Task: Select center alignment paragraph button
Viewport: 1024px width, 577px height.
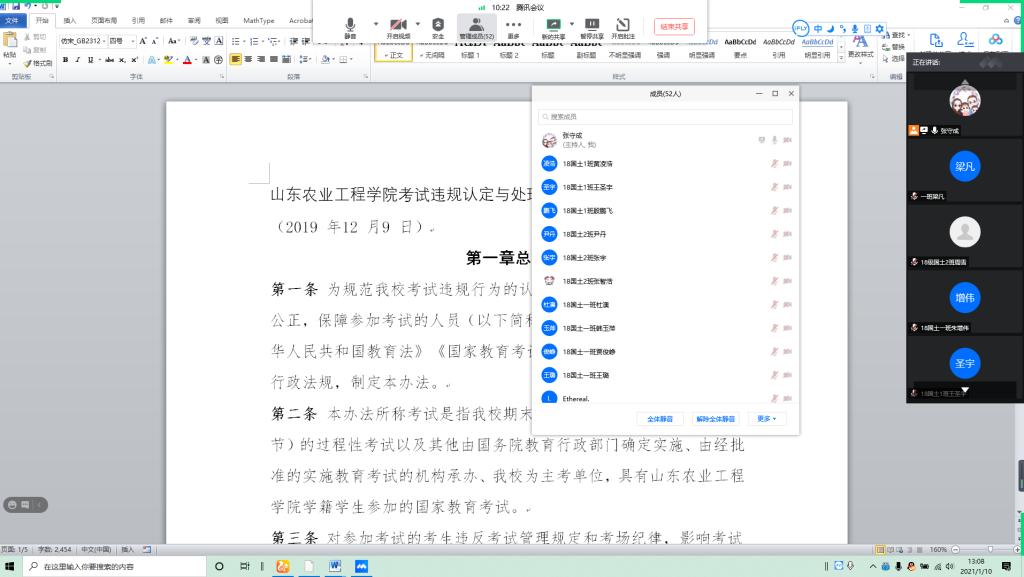Action: pos(248,59)
